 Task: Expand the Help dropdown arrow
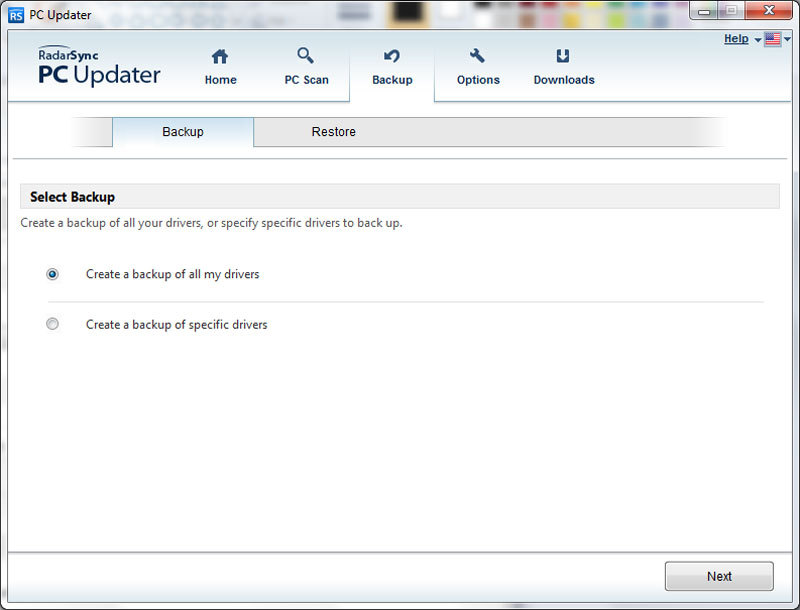tap(758, 40)
